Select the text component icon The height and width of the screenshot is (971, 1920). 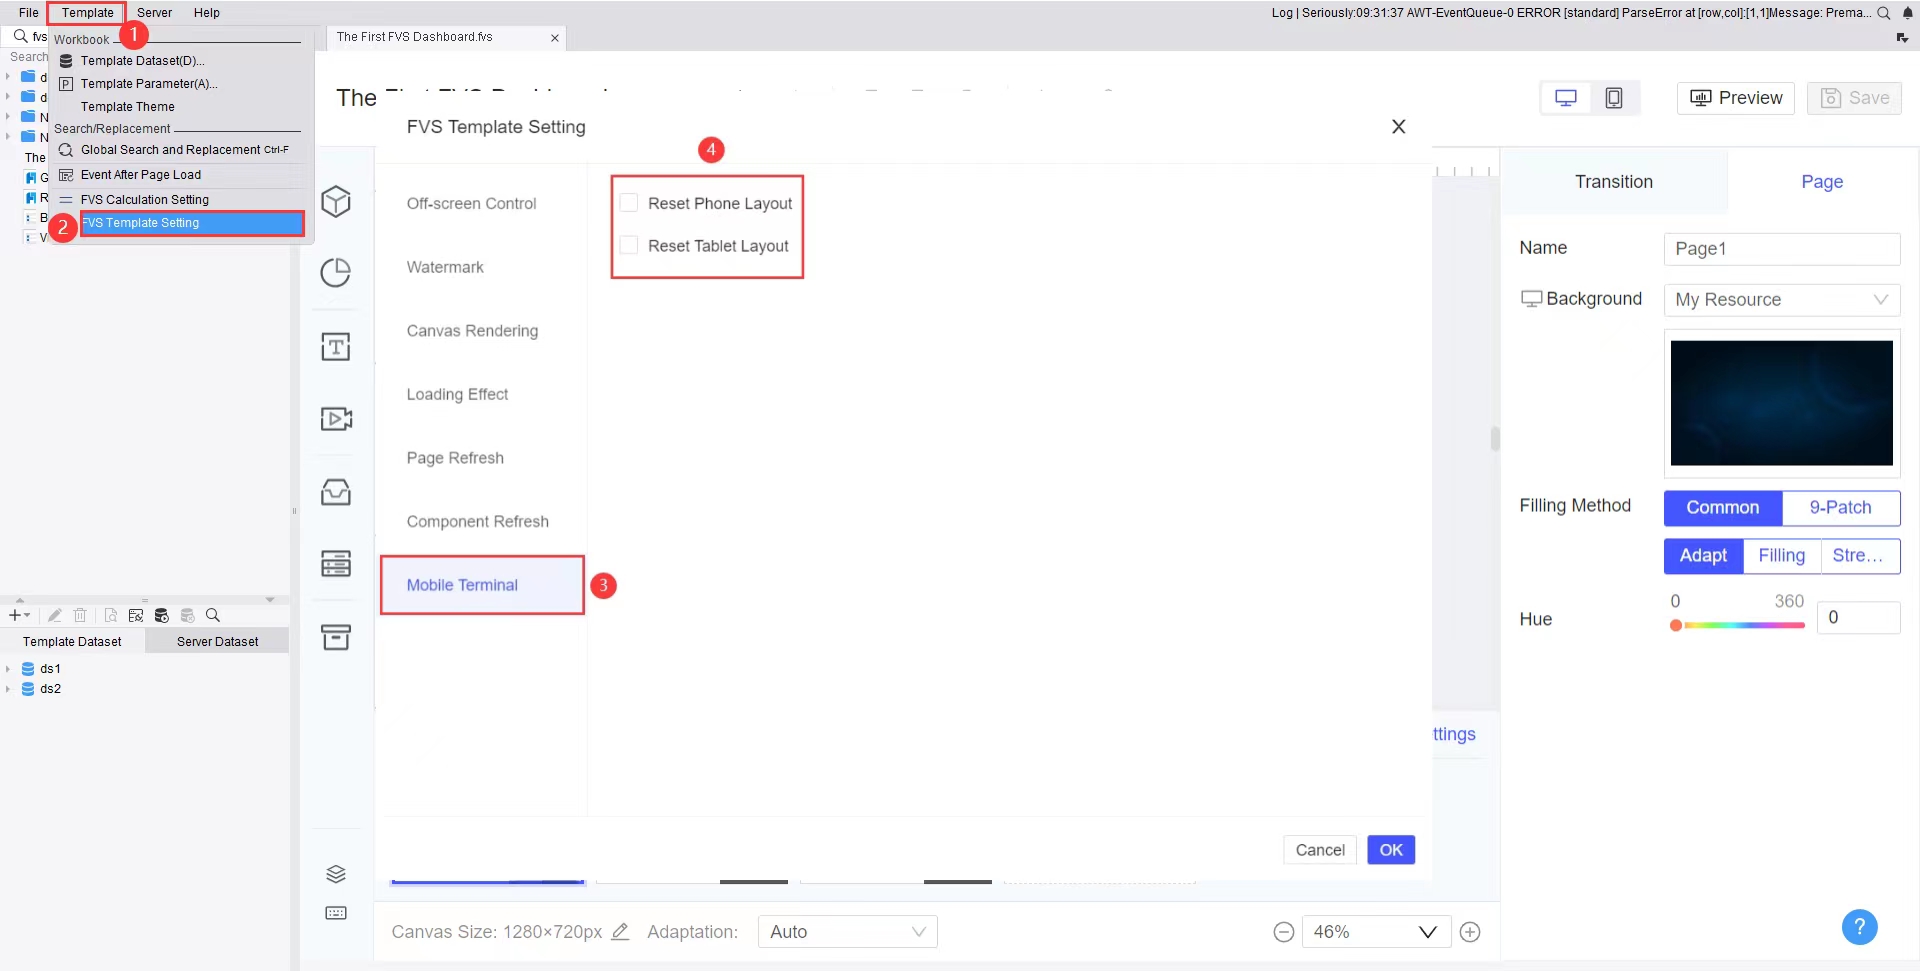click(x=336, y=347)
